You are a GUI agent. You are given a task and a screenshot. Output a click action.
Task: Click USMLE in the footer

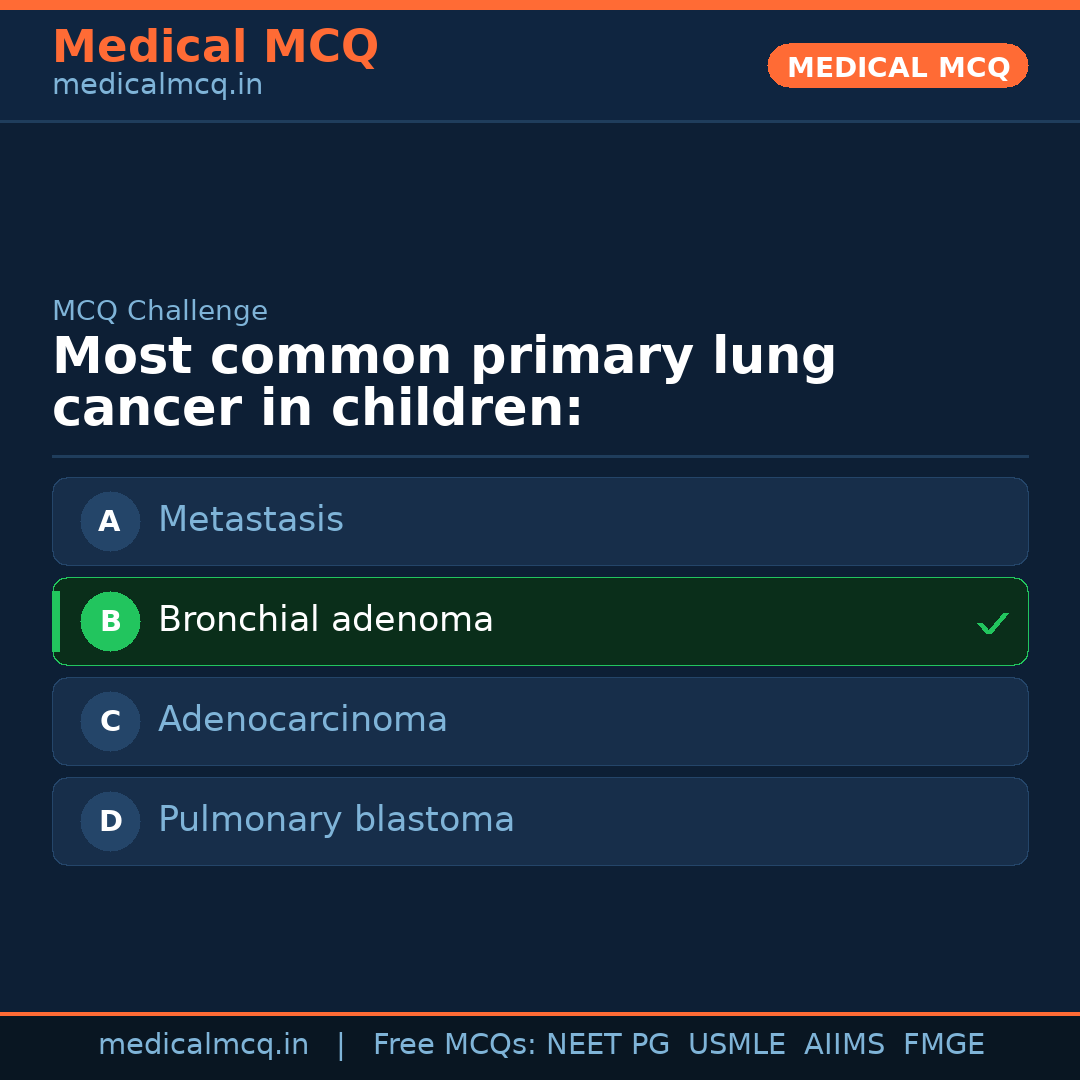coord(736,1045)
